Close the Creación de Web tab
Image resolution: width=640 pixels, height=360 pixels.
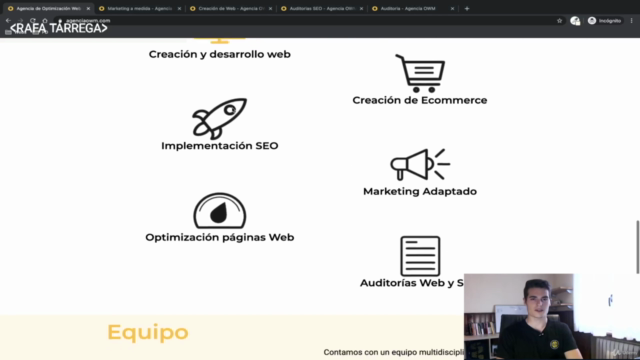coord(270,9)
